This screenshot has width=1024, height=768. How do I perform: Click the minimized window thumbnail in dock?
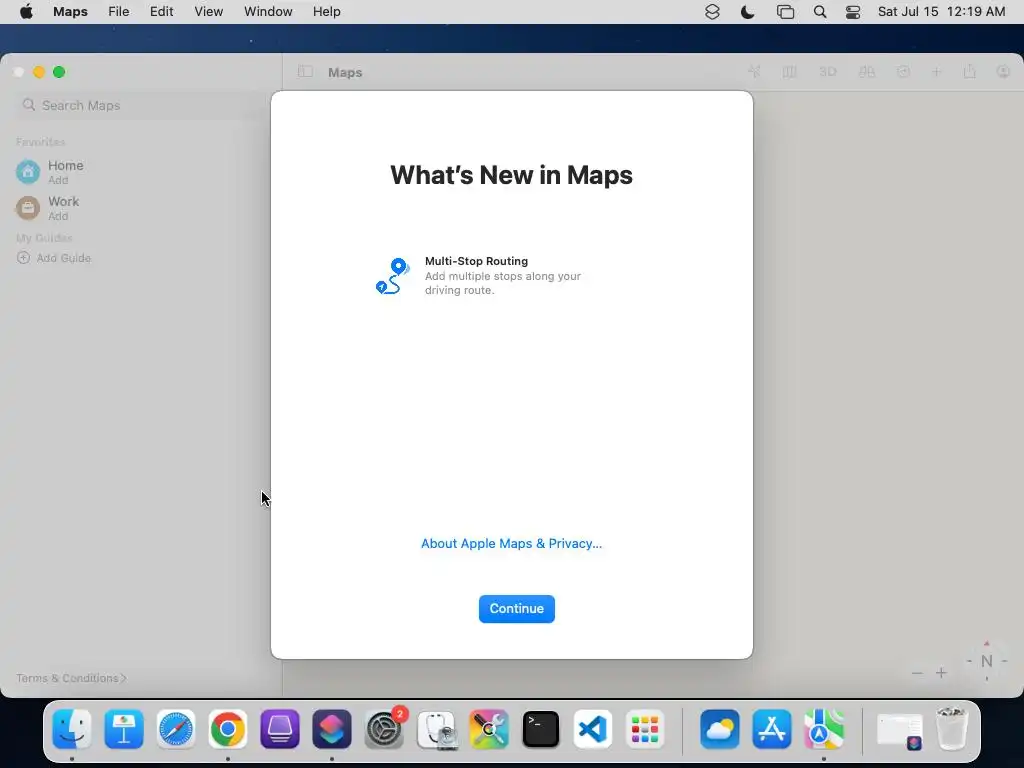[899, 729]
